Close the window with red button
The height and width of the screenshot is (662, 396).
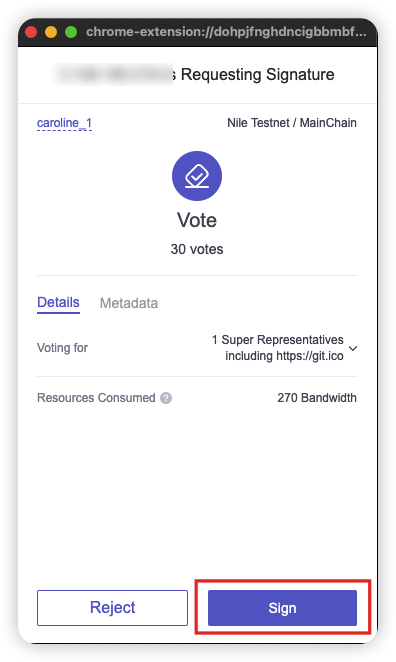(32, 32)
